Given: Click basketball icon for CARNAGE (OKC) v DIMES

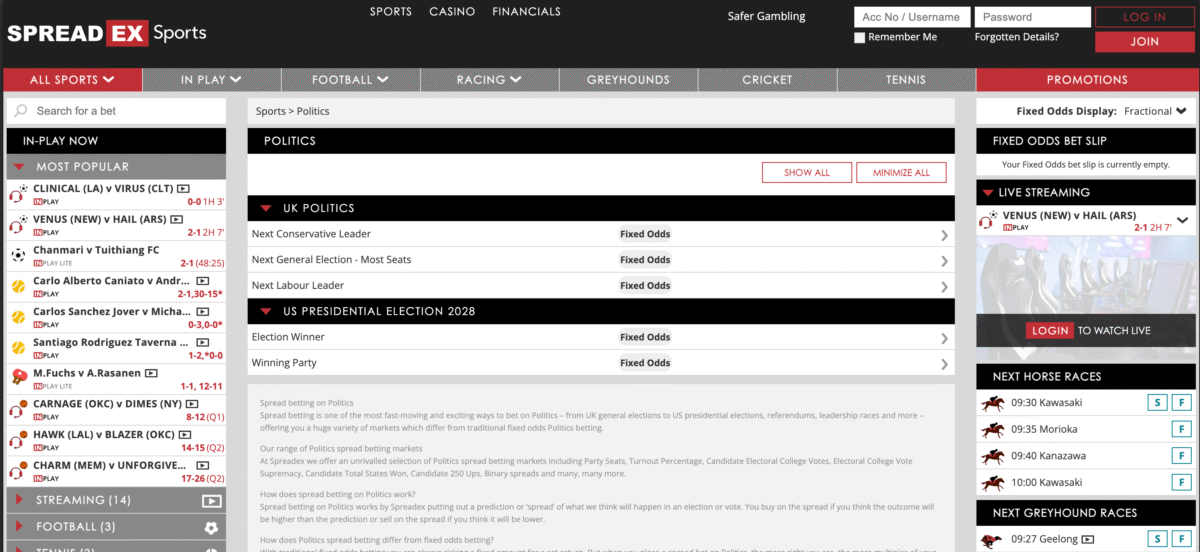Looking at the screenshot, I should 18,408.
